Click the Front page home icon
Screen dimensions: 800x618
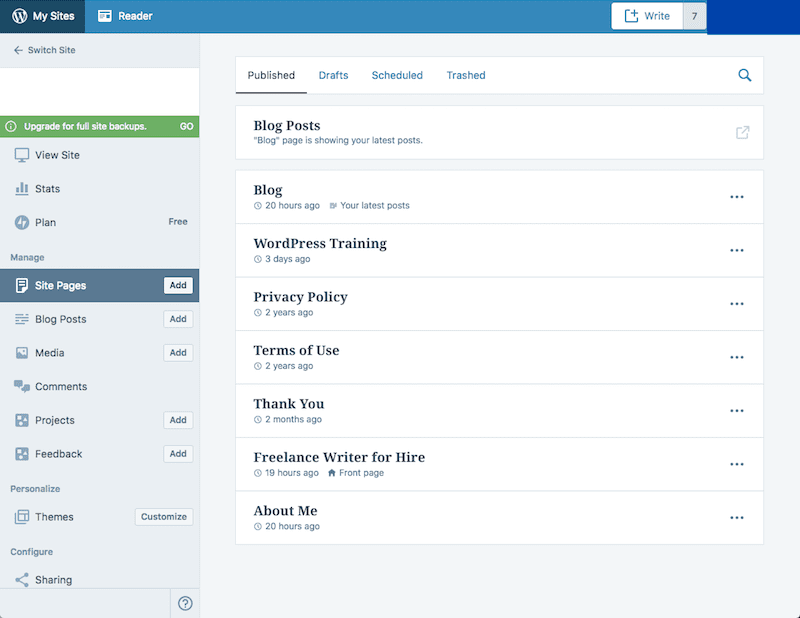(332, 473)
